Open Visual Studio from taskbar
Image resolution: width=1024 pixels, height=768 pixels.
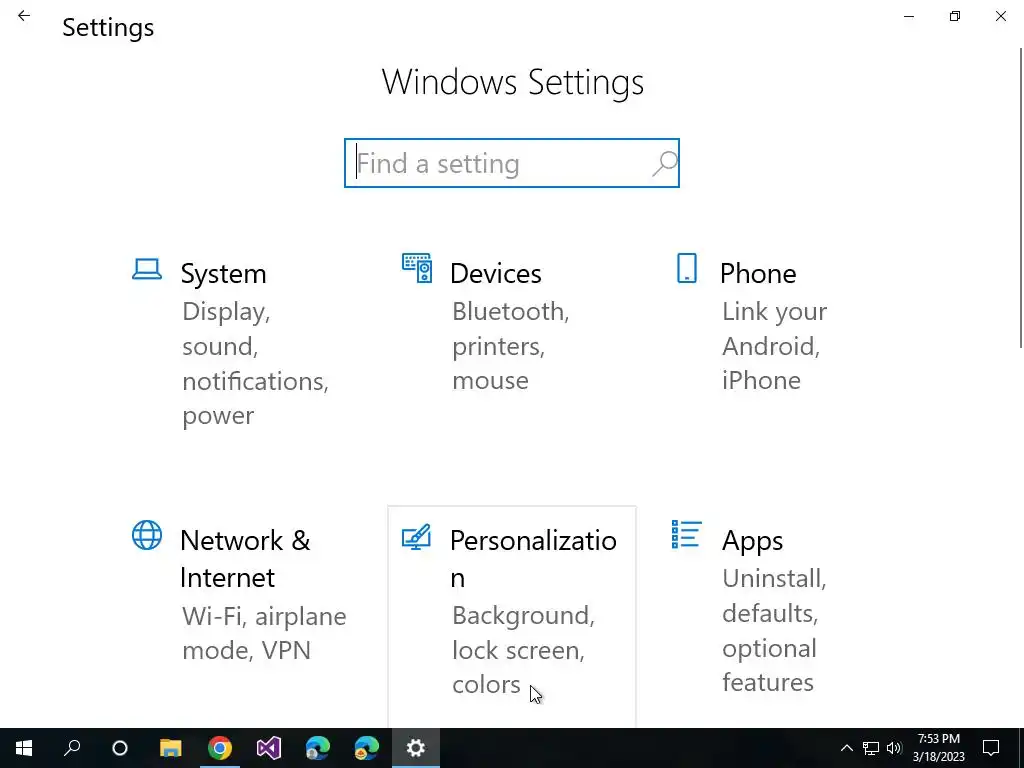click(268, 748)
